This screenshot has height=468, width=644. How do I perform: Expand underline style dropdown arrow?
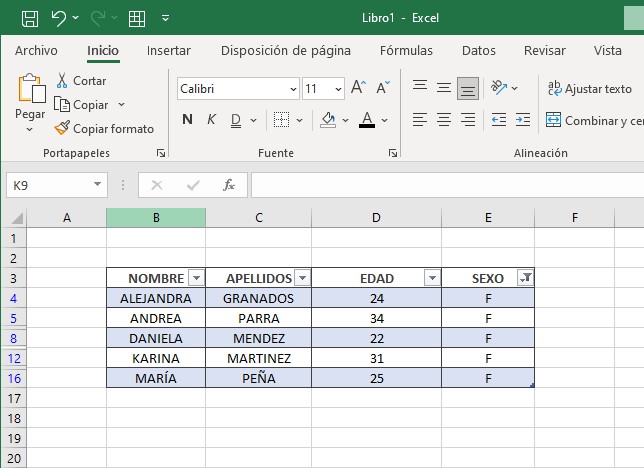coord(253,120)
